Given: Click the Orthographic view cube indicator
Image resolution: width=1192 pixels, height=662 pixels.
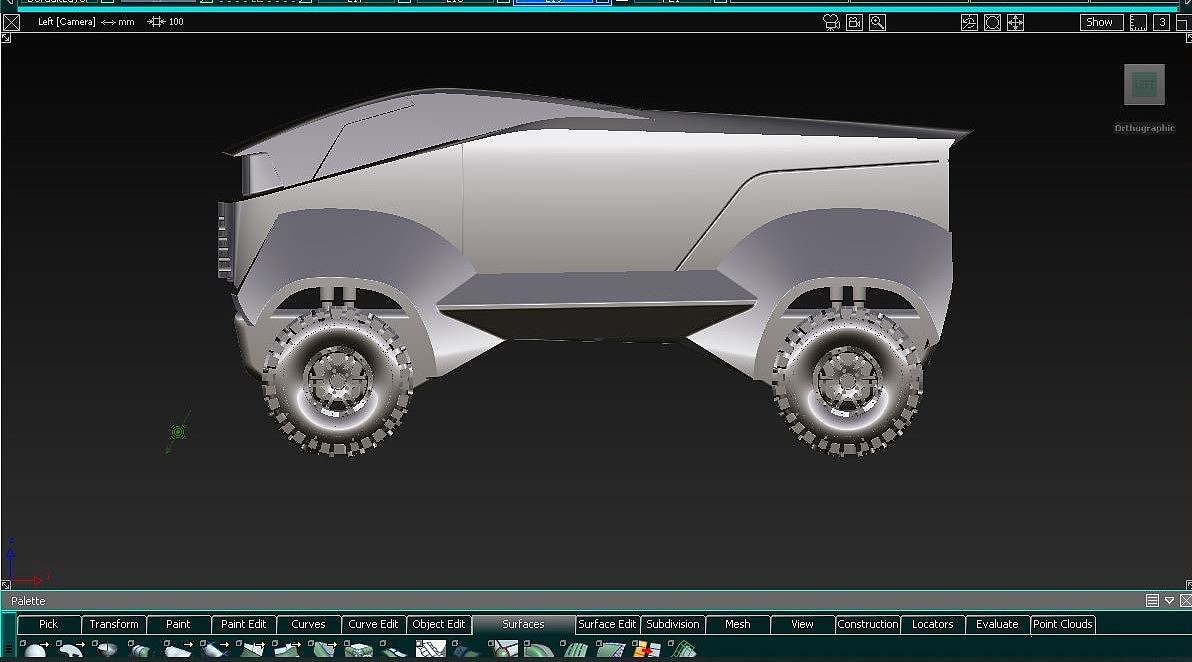Looking at the screenshot, I should pos(1143,84).
